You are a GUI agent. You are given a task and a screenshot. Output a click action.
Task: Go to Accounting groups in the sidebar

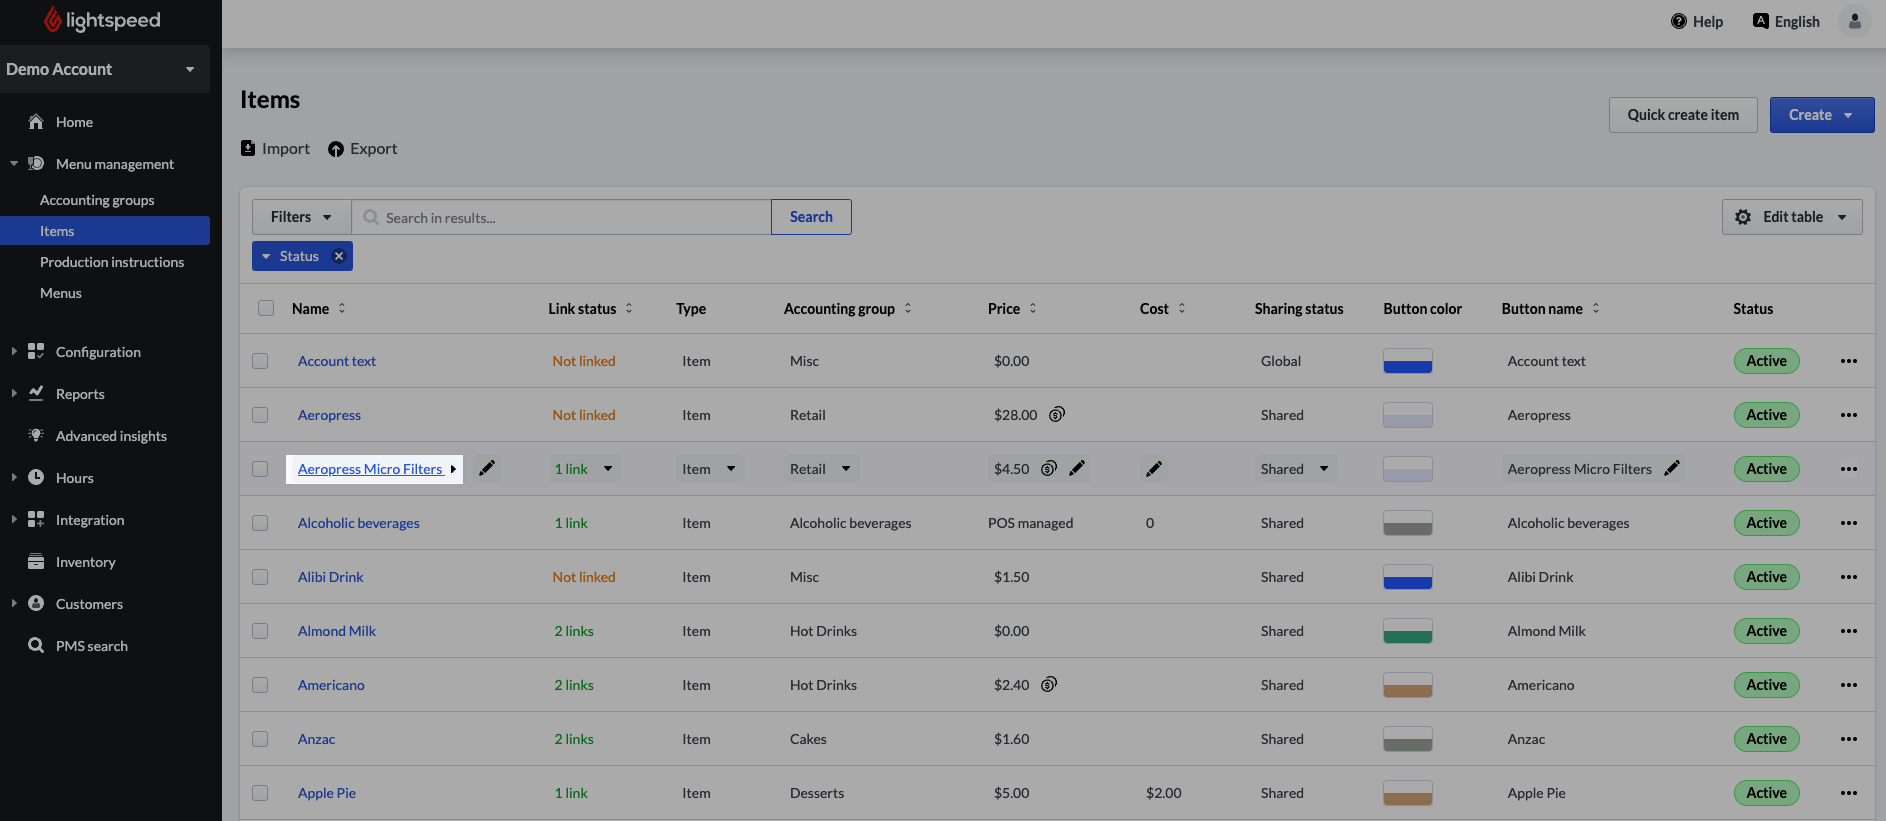coord(97,200)
